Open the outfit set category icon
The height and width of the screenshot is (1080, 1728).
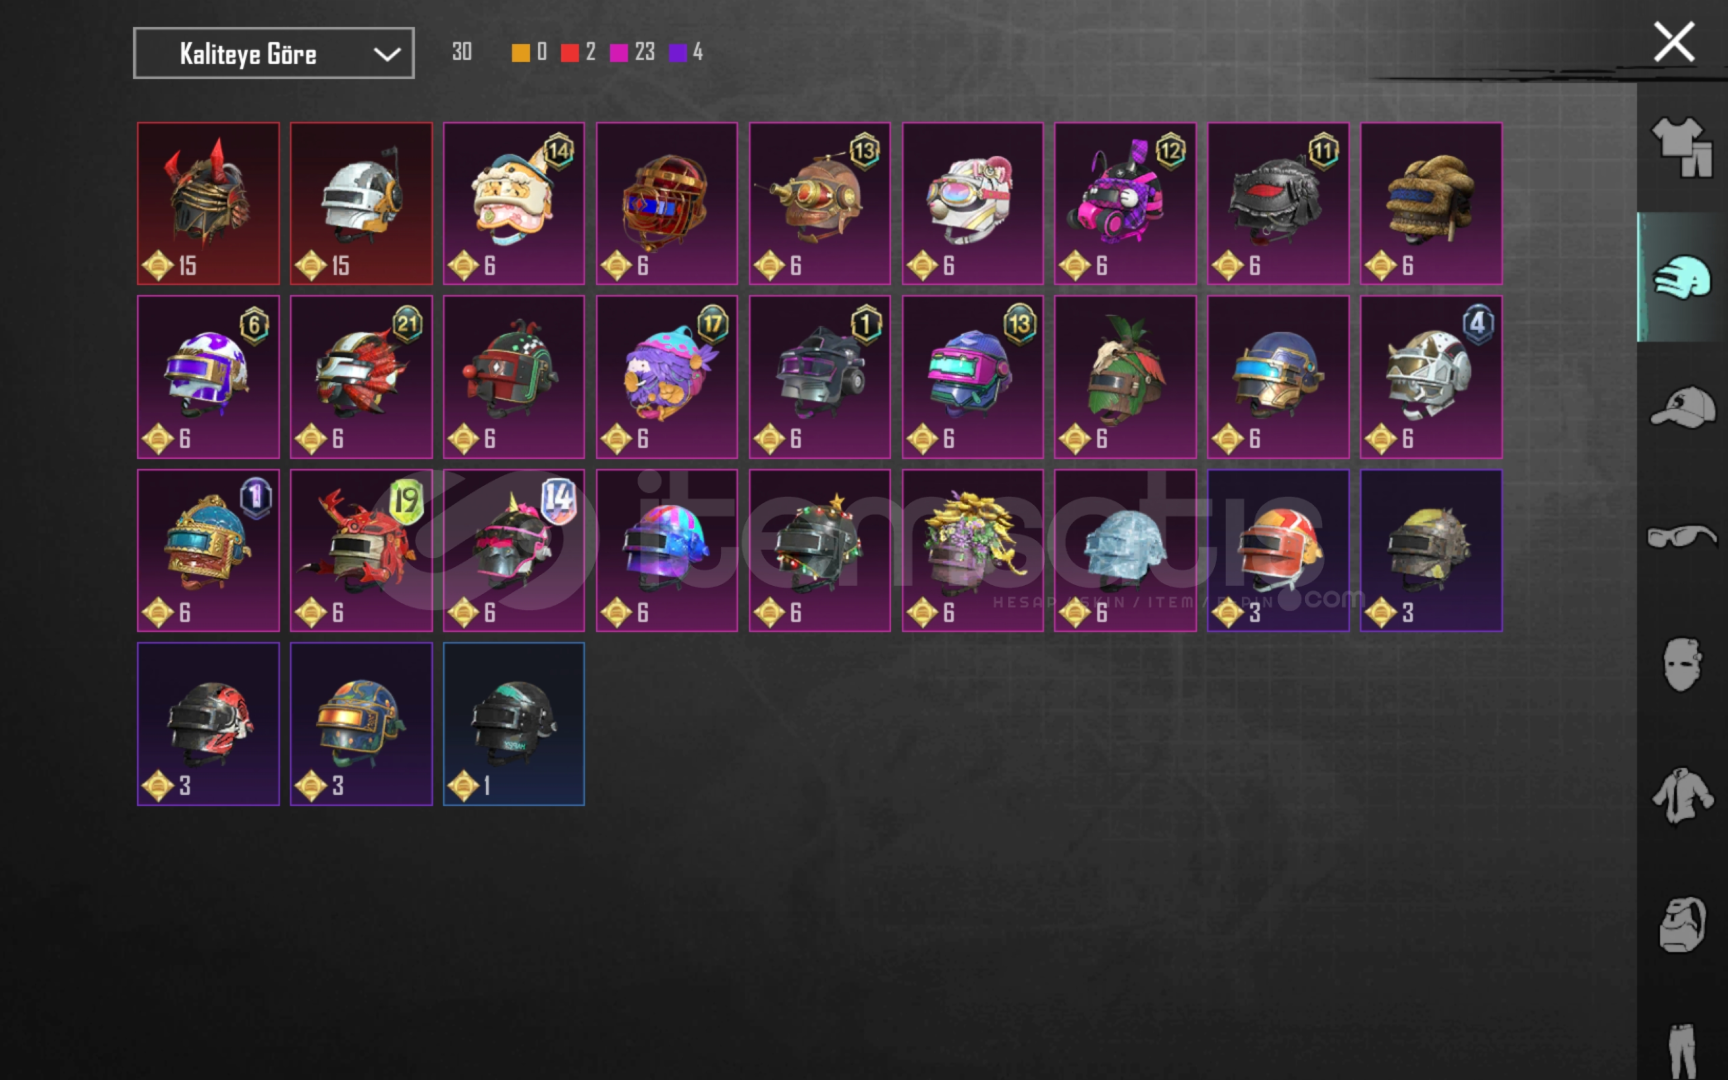coord(1682,148)
